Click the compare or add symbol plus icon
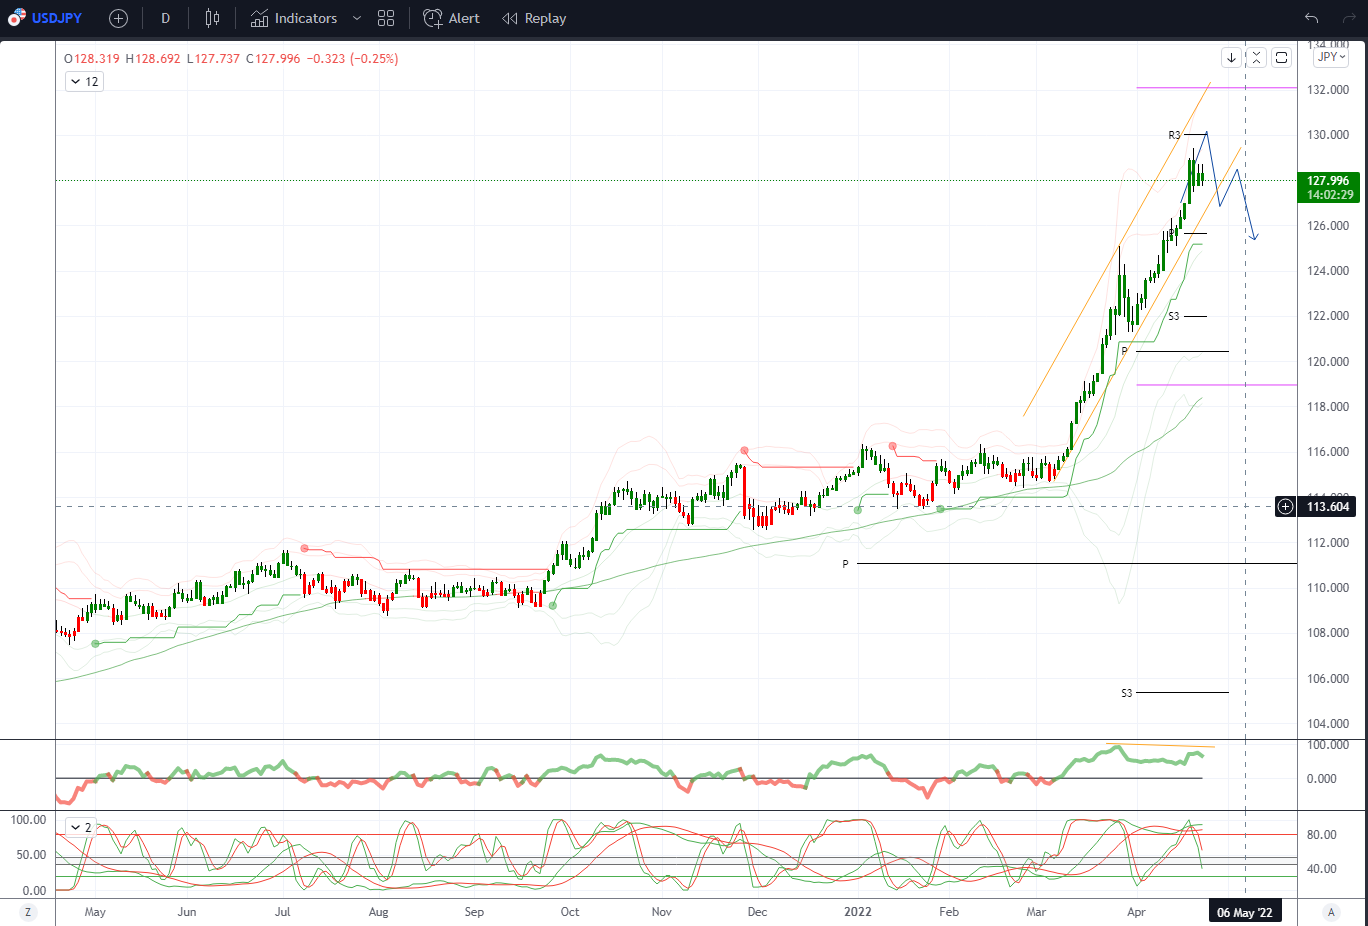The width and height of the screenshot is (1368, 926). 118,18
